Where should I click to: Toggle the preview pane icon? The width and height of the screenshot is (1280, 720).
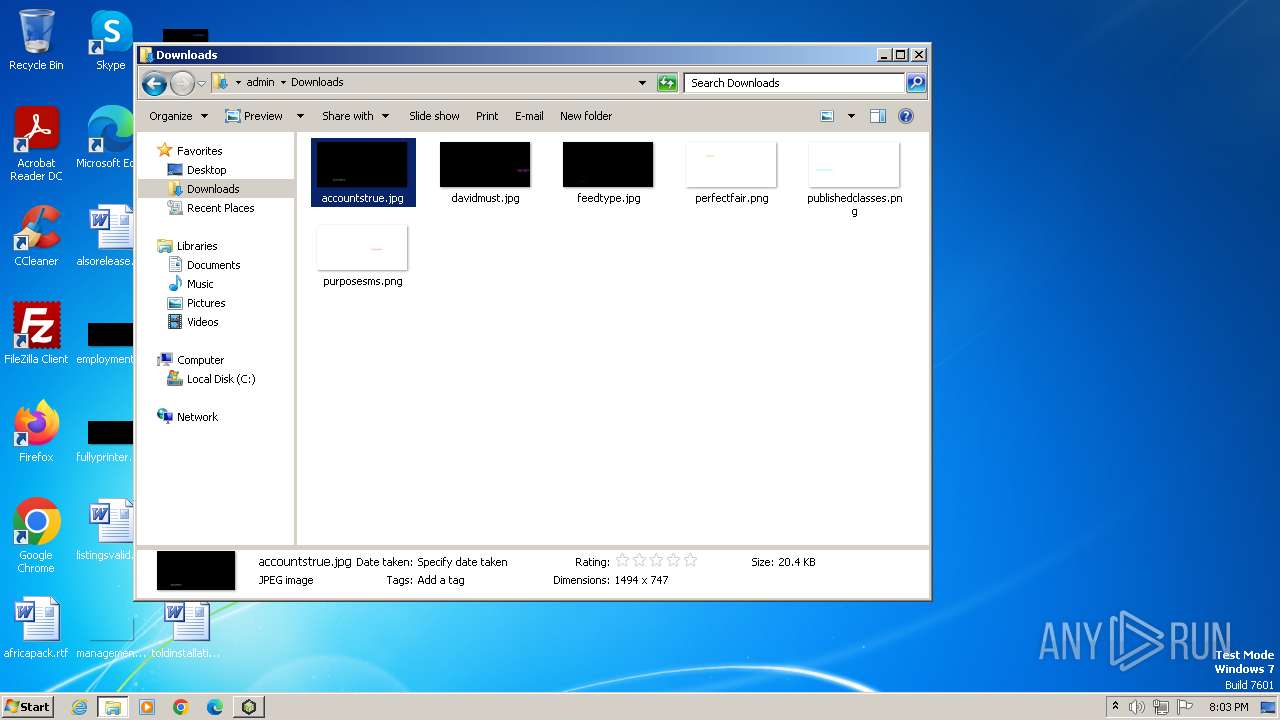click(878, 116)
